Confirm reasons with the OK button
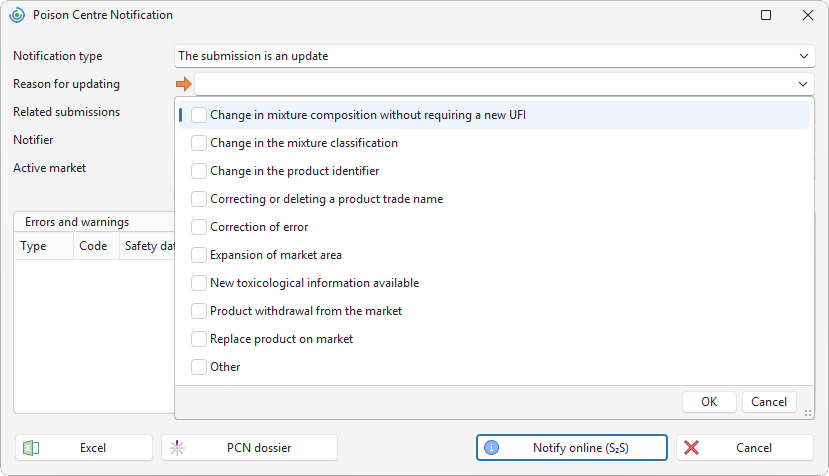 (709, 402)
